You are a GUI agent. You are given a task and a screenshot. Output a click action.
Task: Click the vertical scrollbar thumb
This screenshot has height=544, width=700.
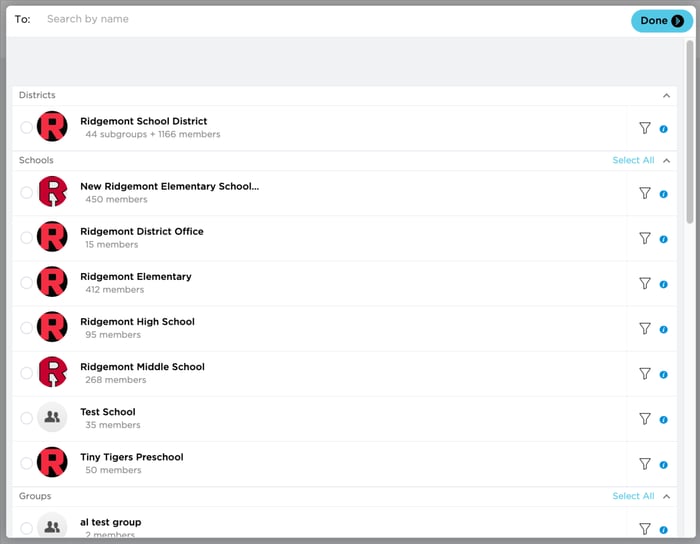(690, 132)
